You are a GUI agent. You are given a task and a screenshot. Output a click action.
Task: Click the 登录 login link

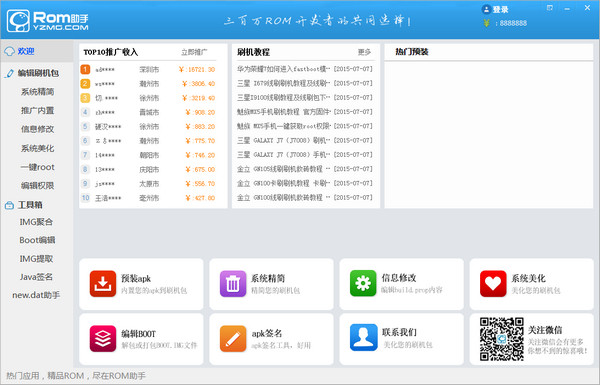[500, 10]
